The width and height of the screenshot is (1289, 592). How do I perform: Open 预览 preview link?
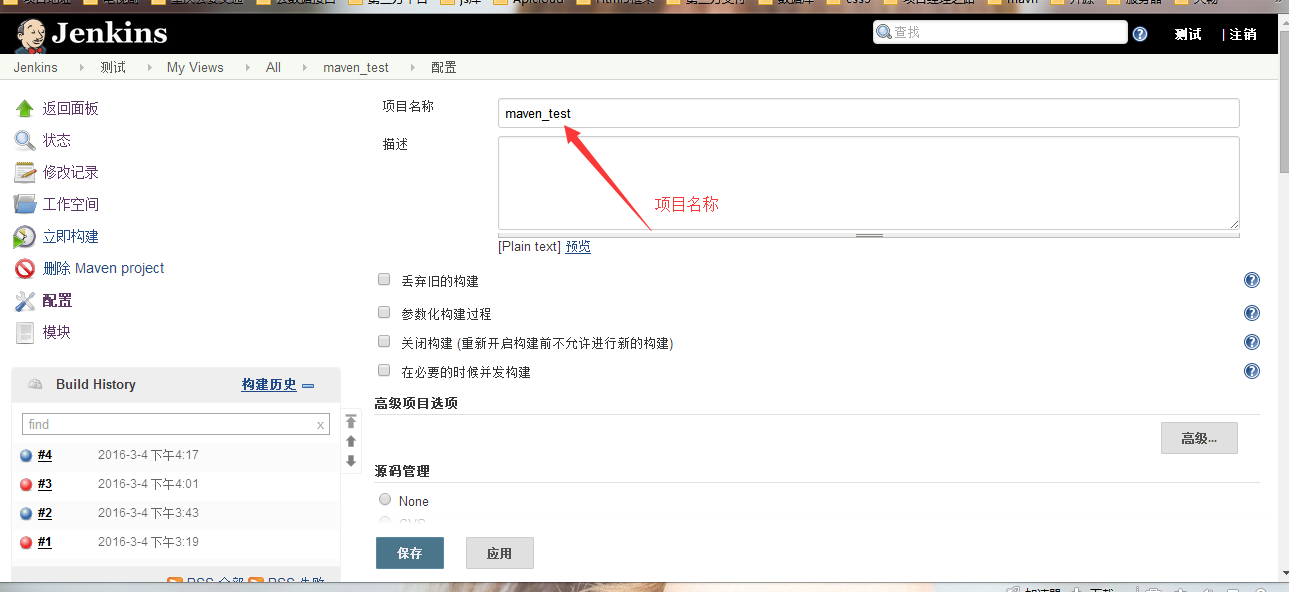pyautogui.click(x=578, y=246)
